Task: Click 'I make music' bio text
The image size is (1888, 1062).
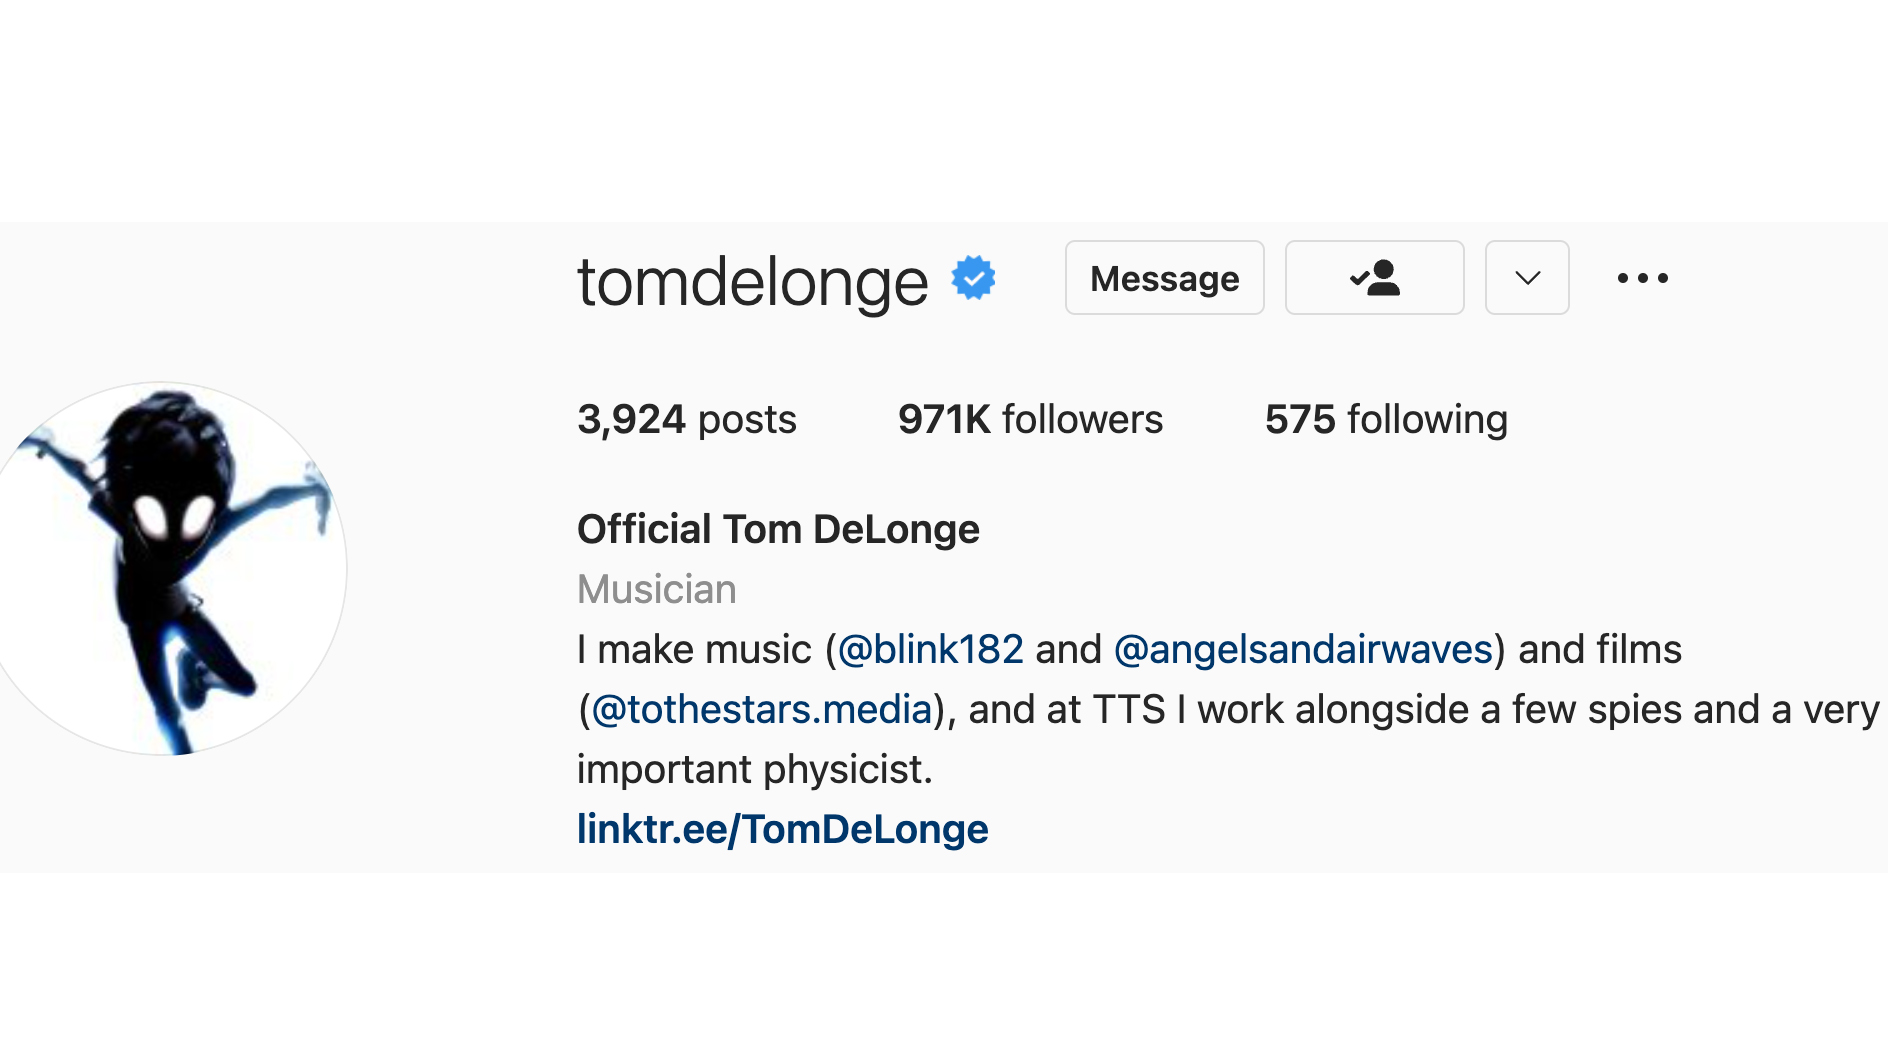Action: (694, 650)
